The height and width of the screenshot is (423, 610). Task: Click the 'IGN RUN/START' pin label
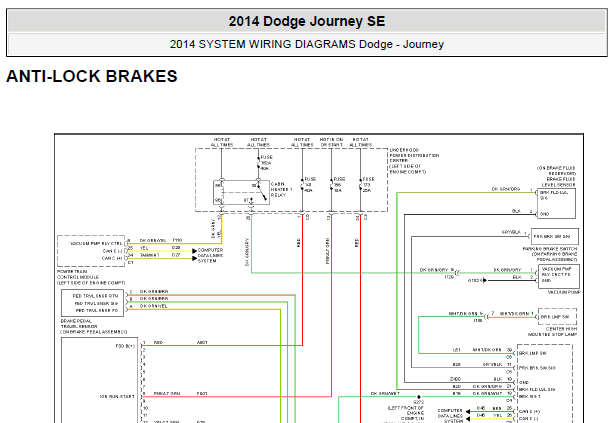click(x=117, y=397)
